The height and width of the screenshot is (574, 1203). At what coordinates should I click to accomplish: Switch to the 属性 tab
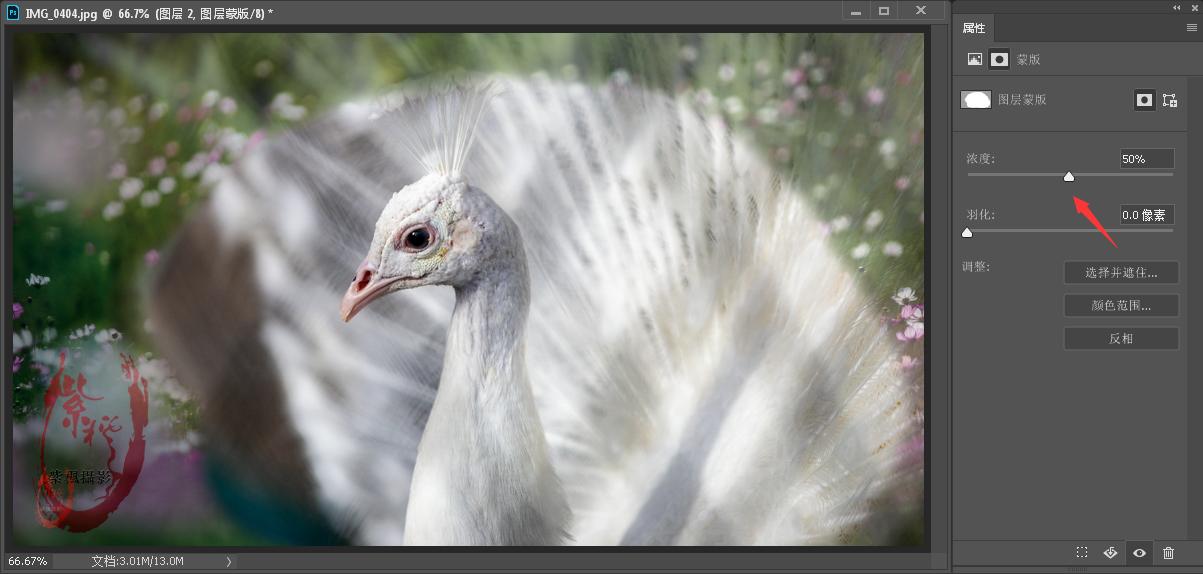pos(974,28)
